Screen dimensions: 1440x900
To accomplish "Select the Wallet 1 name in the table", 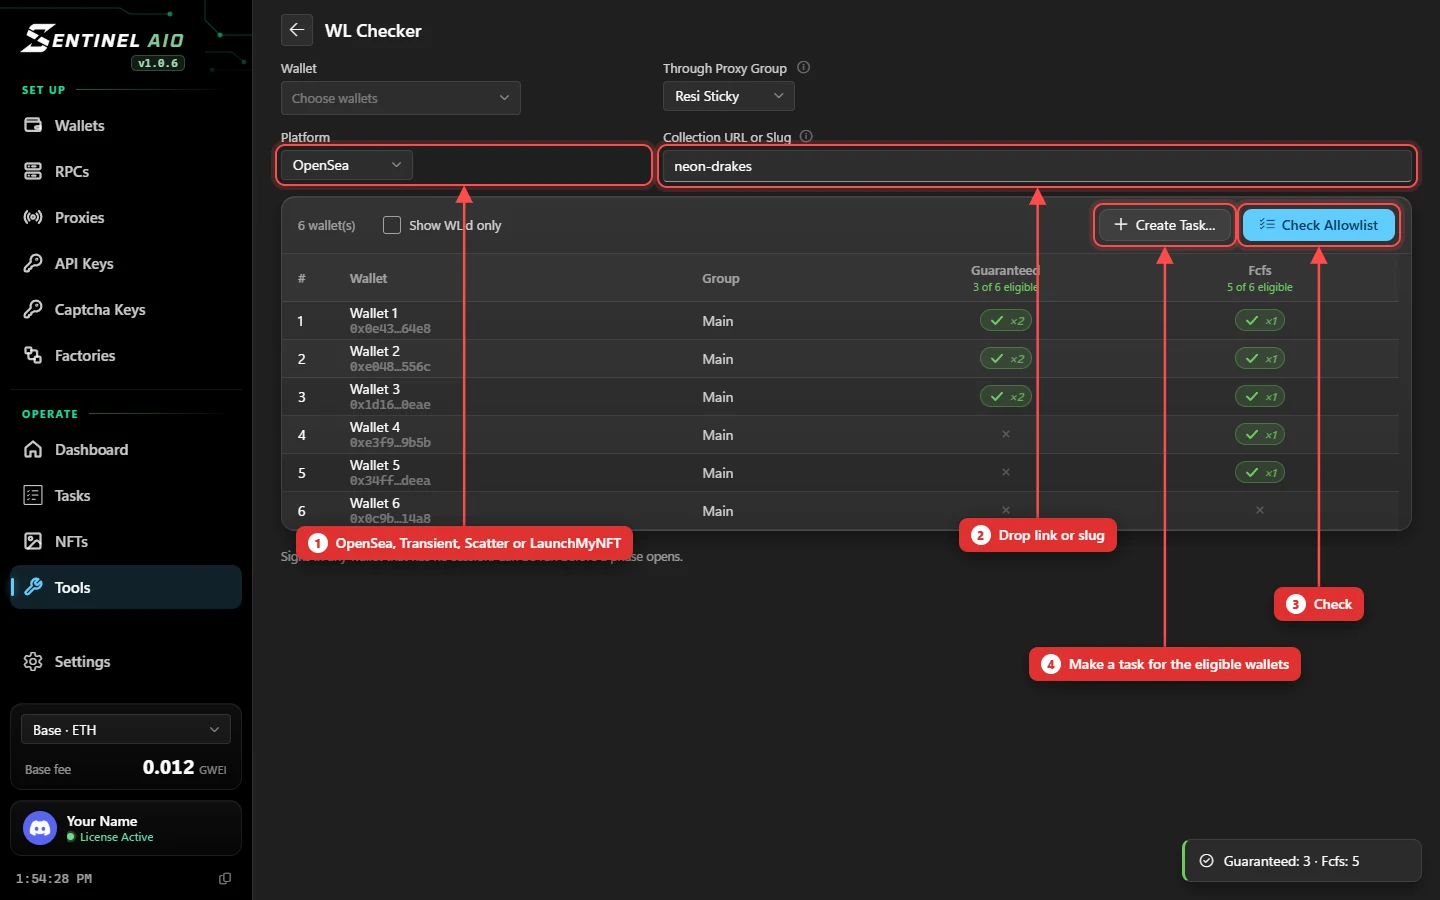I will [374, 313].
